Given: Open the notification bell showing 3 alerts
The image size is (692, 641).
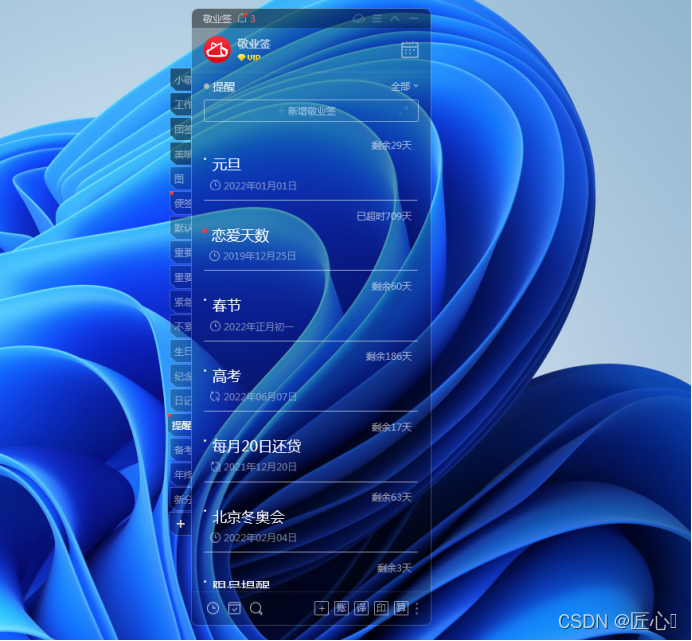Looking at the screenshot, I should pyautogui.click(x=246, y=18).
